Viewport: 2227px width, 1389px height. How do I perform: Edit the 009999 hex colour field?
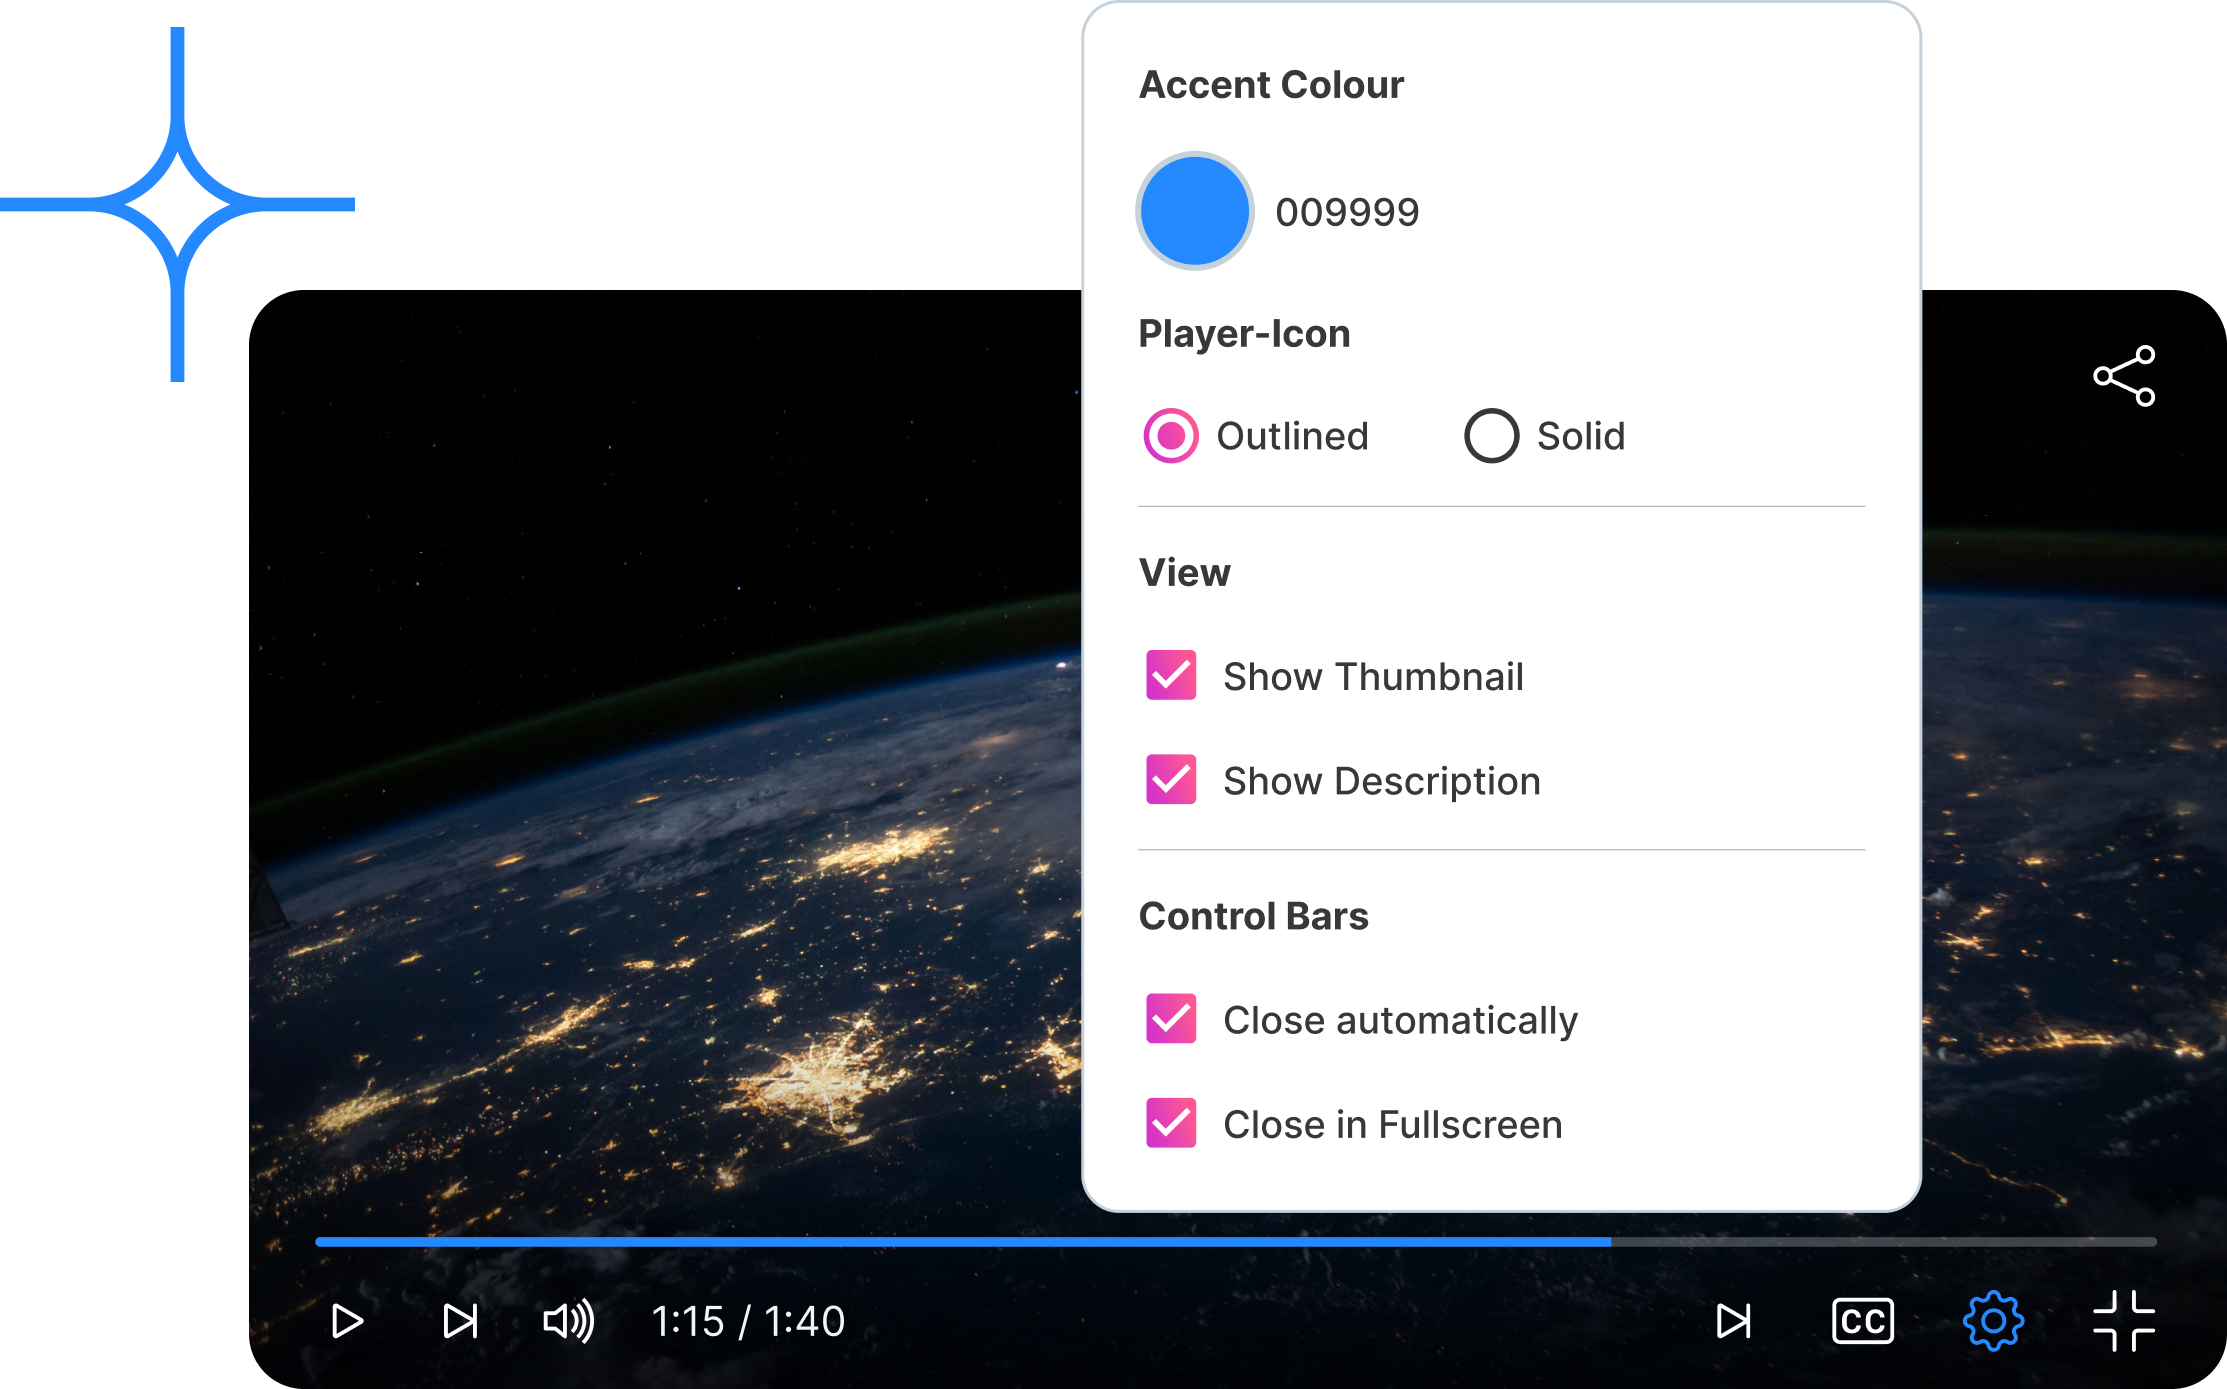pyautogui.click(x=1347, y=212)
